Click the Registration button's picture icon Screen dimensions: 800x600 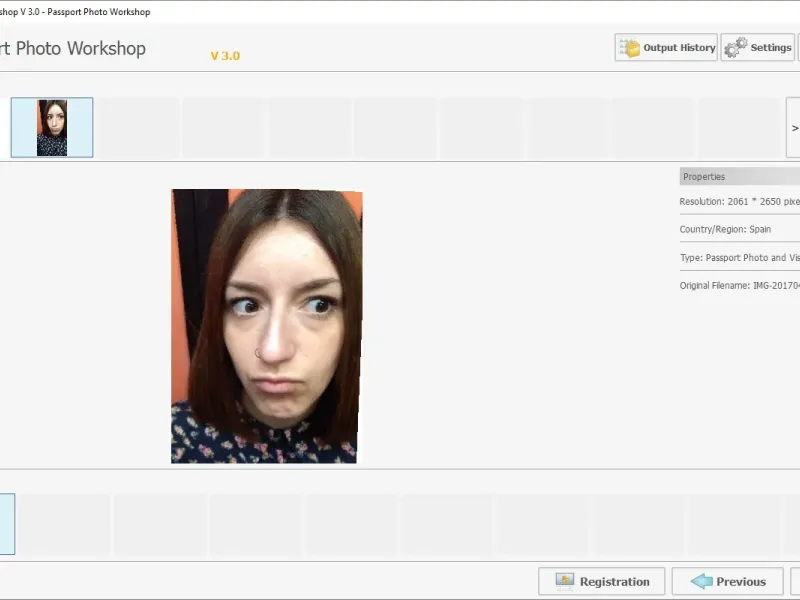[x=565, y=581]
